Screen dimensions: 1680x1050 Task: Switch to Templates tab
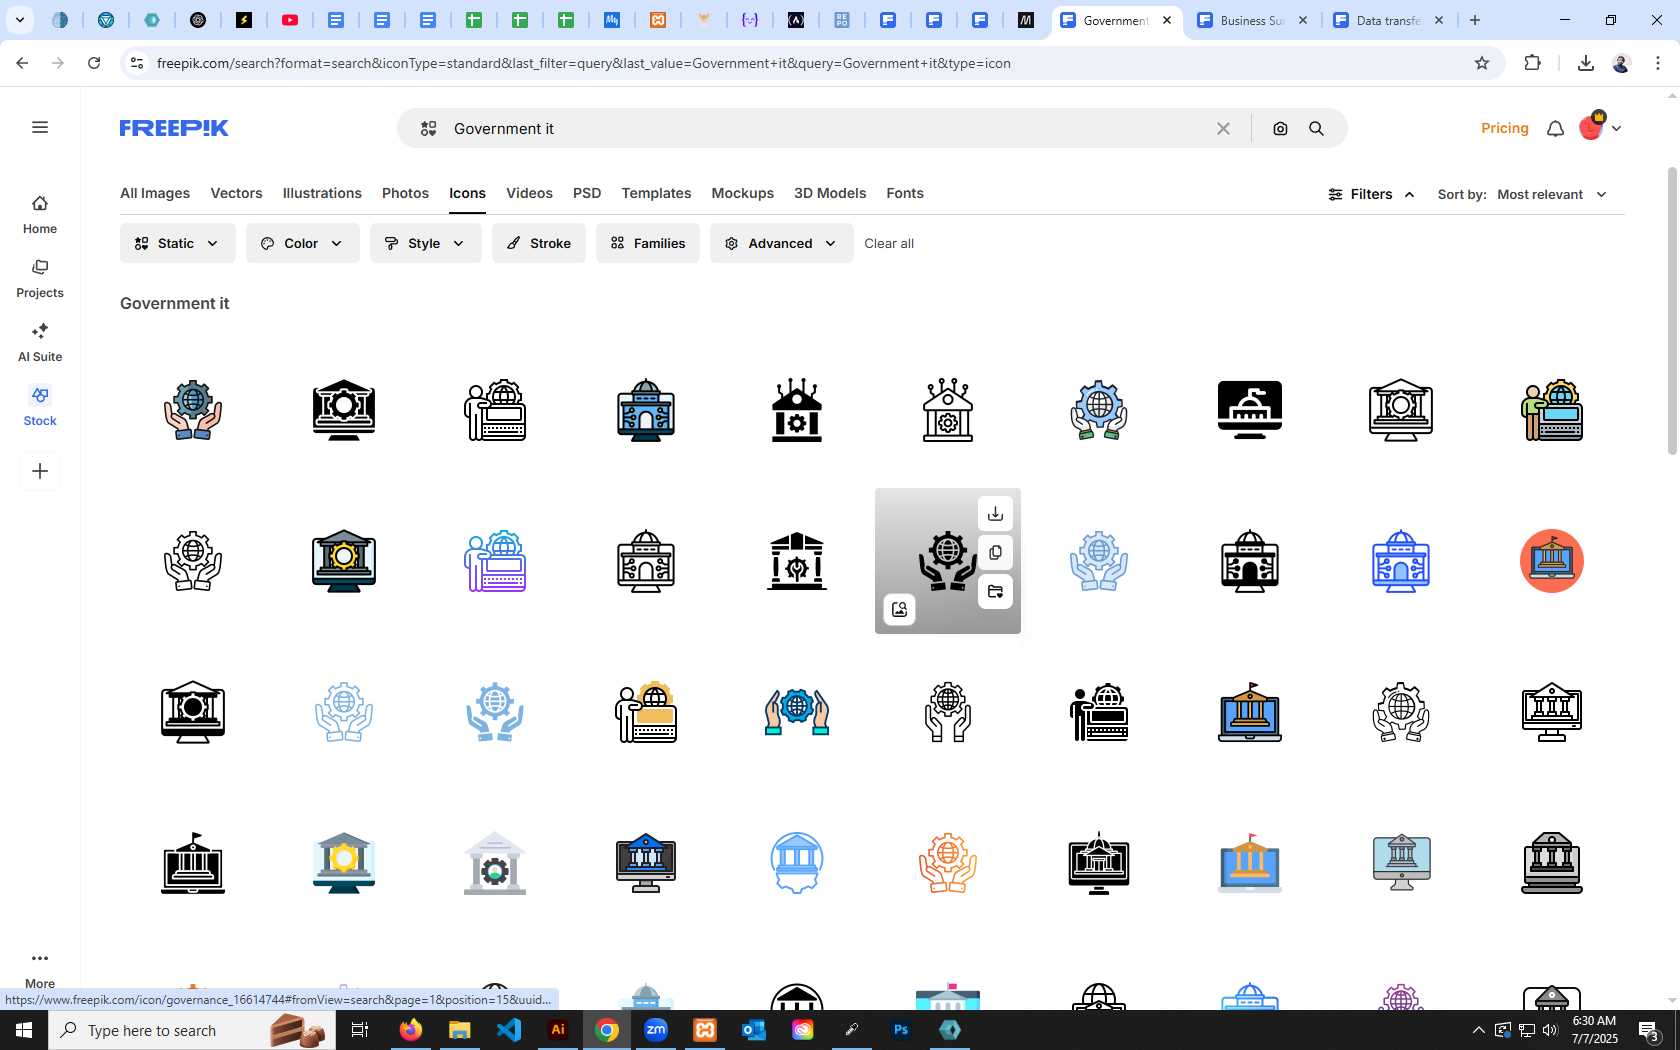[x=656, y=193]
